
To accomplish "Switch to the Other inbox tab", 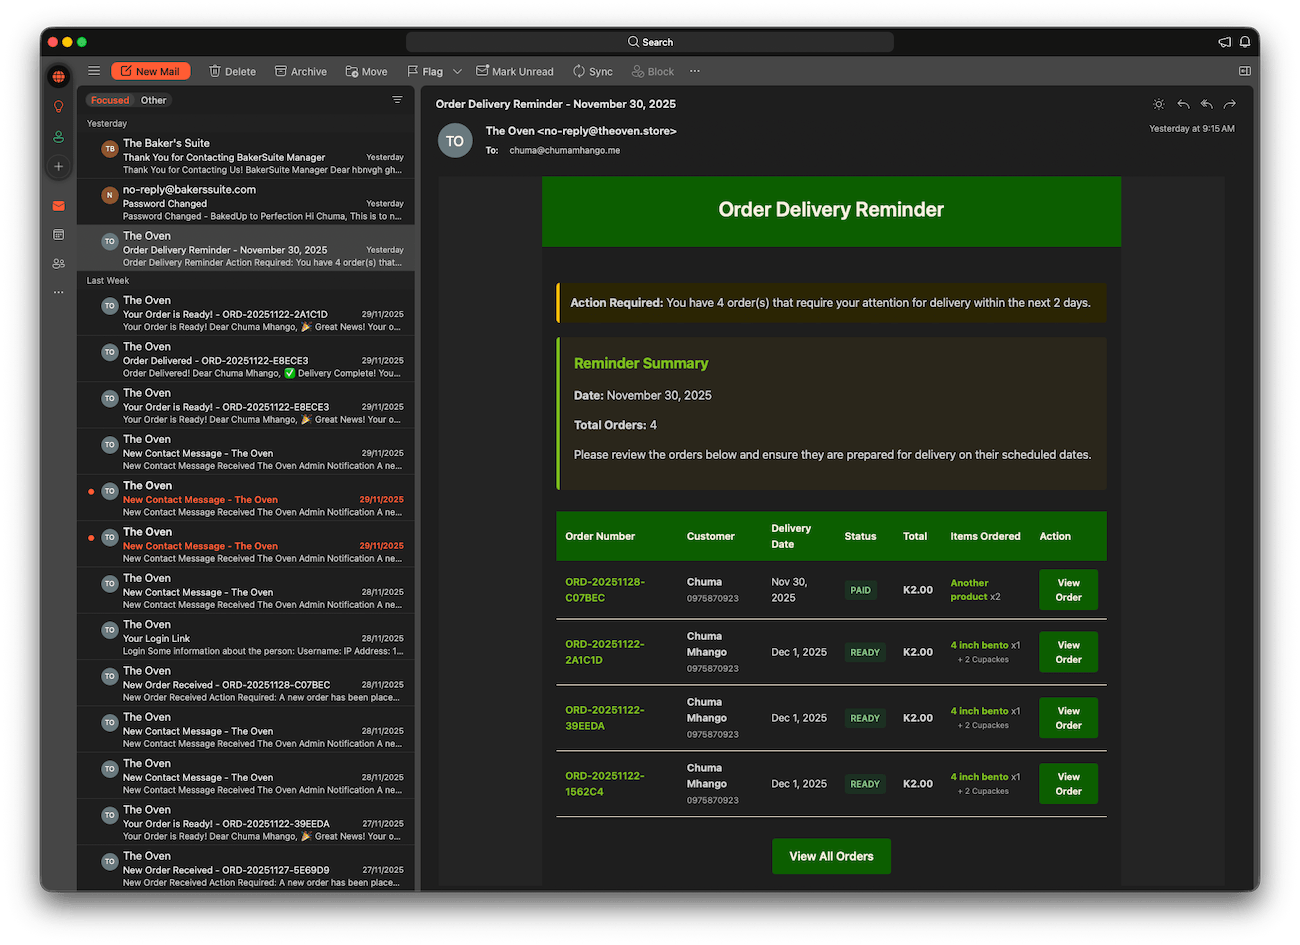I will click(x=154, y=100).
